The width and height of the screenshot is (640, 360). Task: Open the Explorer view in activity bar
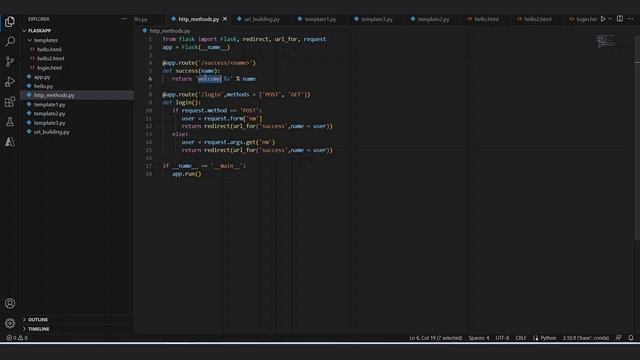tap(10, 22)
